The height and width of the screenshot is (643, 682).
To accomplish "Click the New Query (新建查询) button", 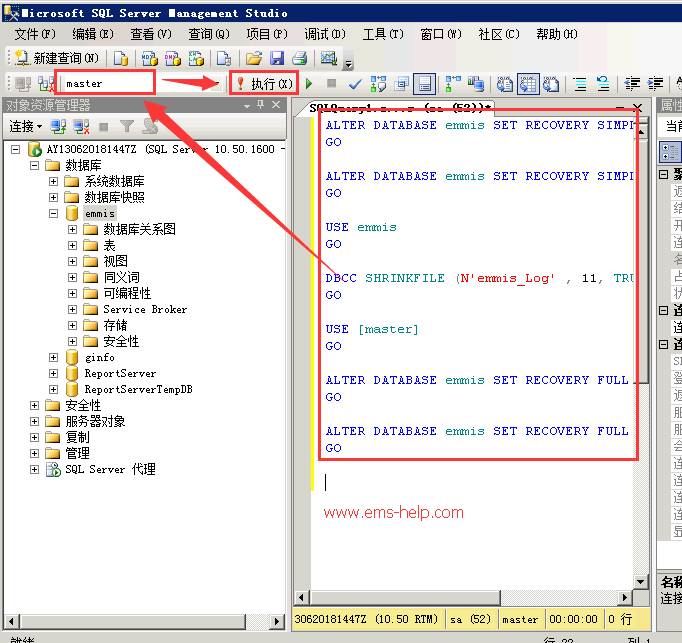I will coord(57,58).
